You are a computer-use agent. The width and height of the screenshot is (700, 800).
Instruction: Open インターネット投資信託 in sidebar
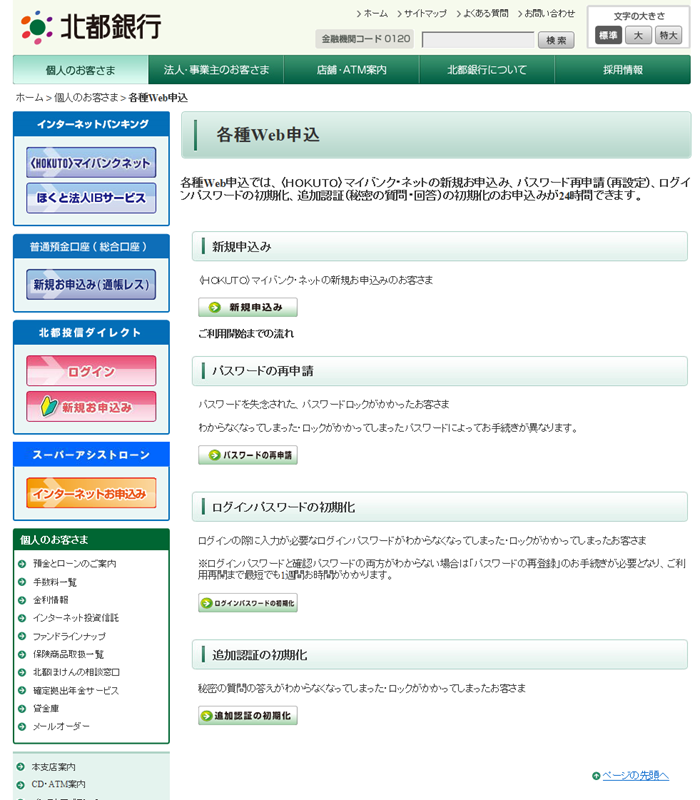point(76,618)
